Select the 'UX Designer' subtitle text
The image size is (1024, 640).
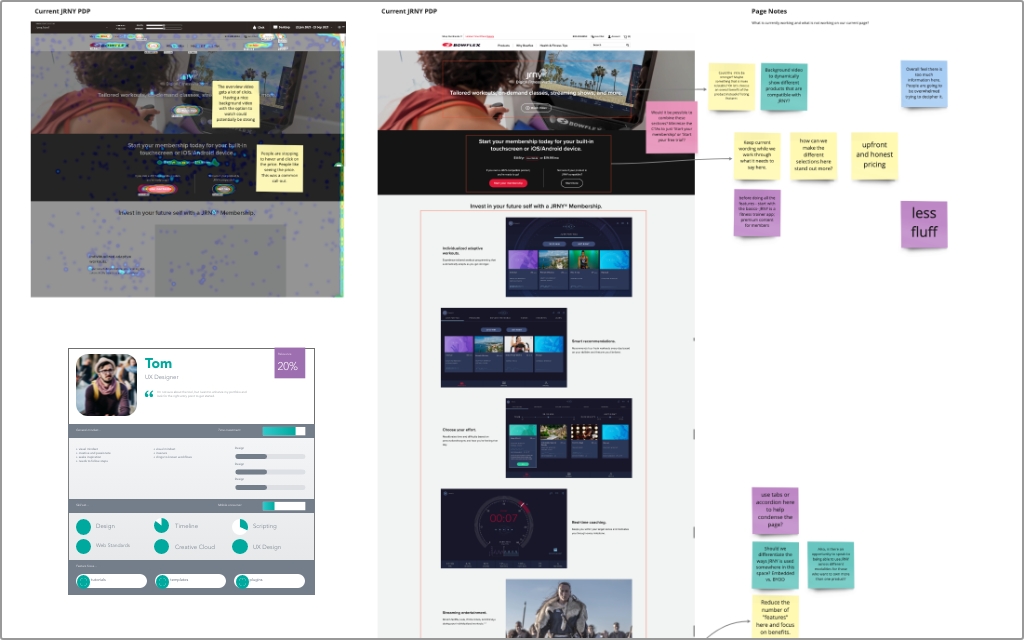click(x=161, y=377)
